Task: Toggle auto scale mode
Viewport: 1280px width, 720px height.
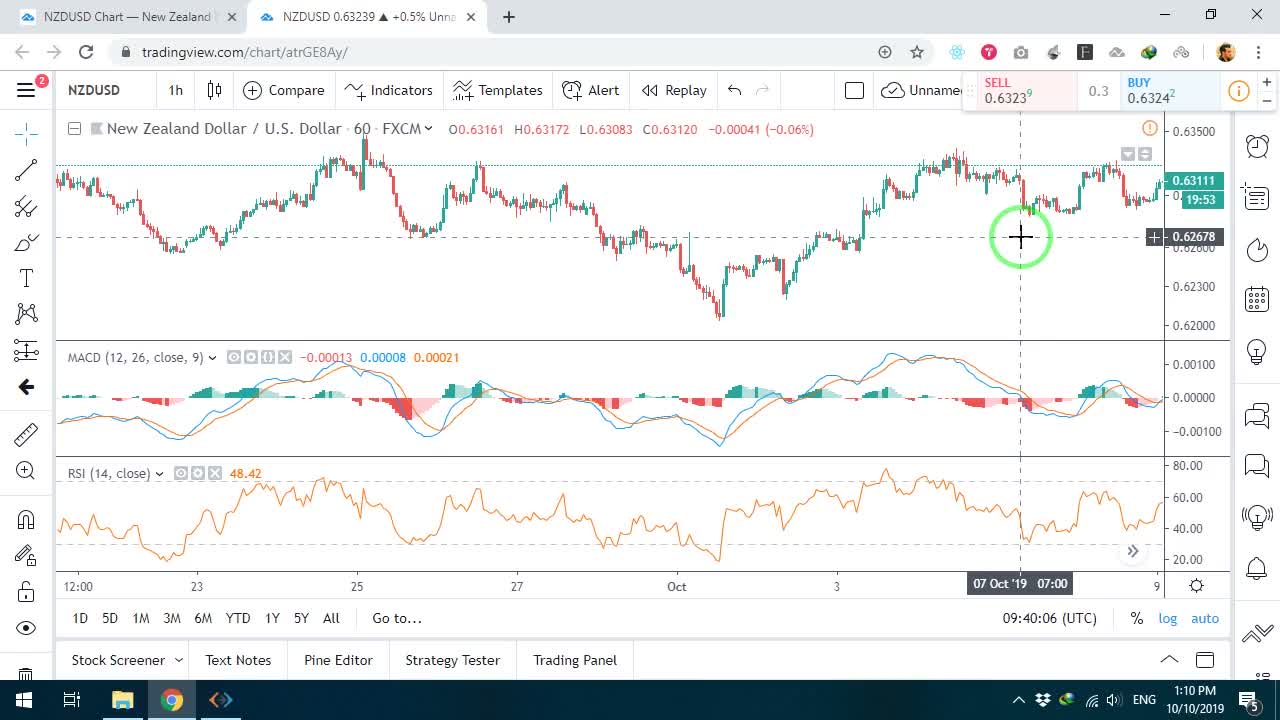Action: click(x=1205, y=618)
